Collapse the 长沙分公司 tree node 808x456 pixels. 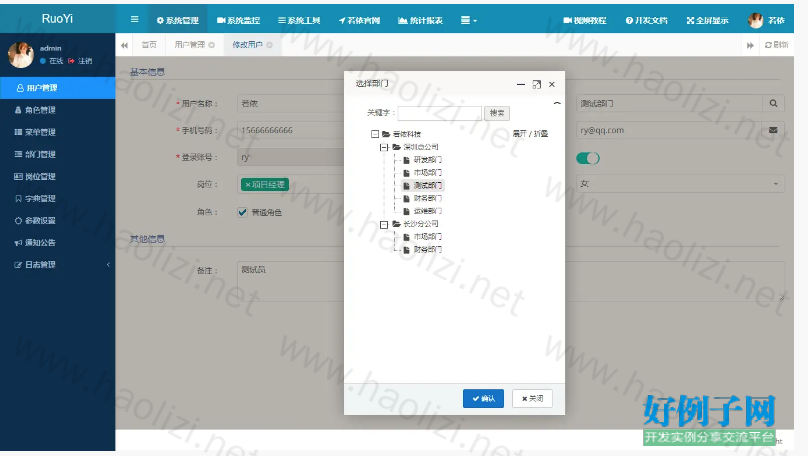pyautogui.click(x=384, y=224)
